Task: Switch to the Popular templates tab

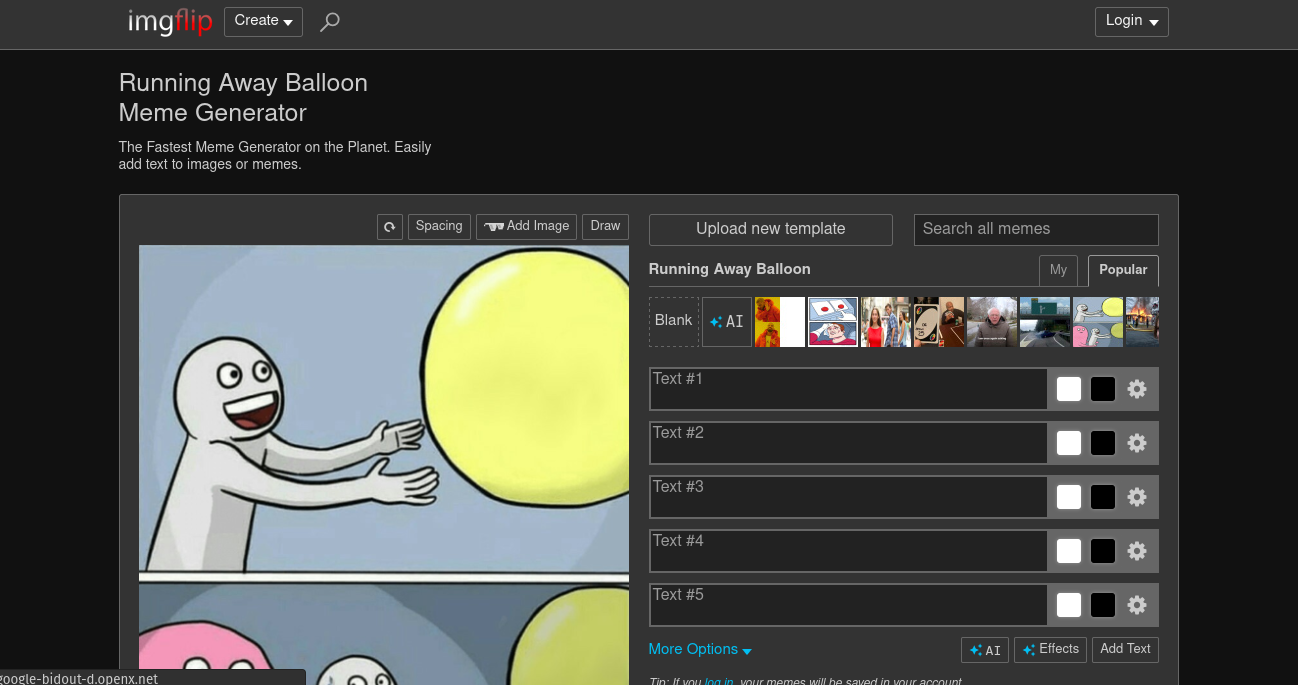Action: click(x=1122, y=270)
